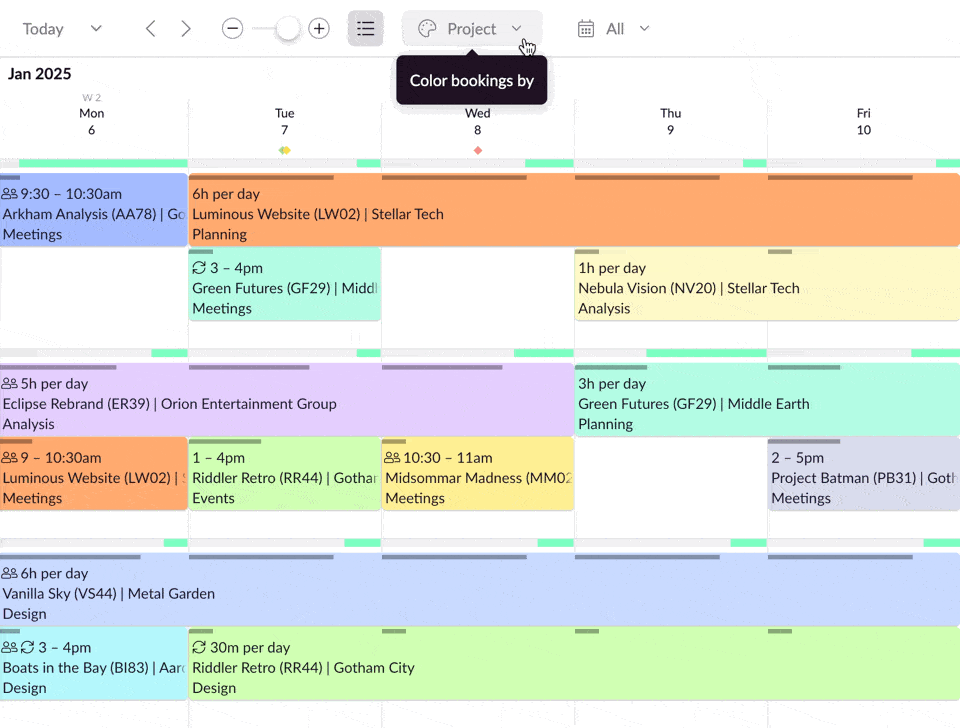Click the people icon on Arkham Analysis booking
Image resolution: width=960 pixels, height=728 pixels.
click(9, 193)
